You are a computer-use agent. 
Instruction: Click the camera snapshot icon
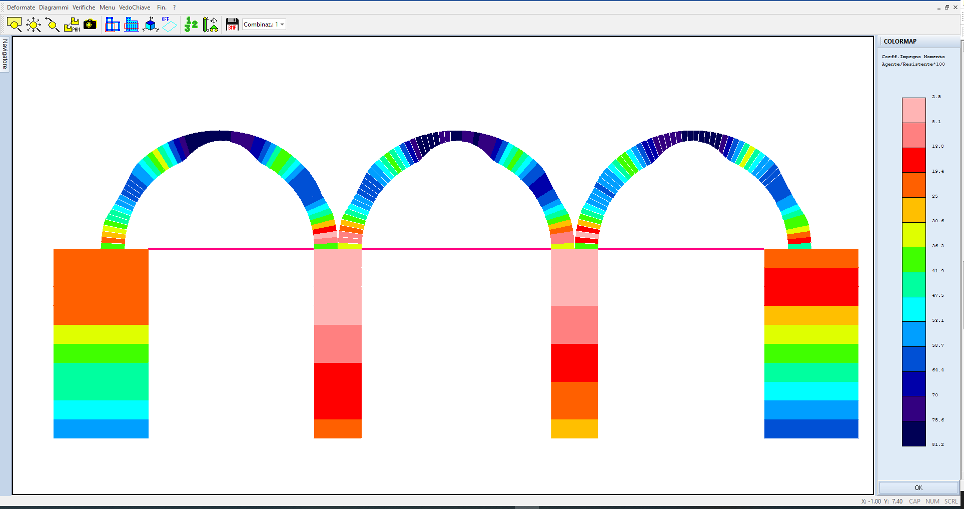pos(90,25)
